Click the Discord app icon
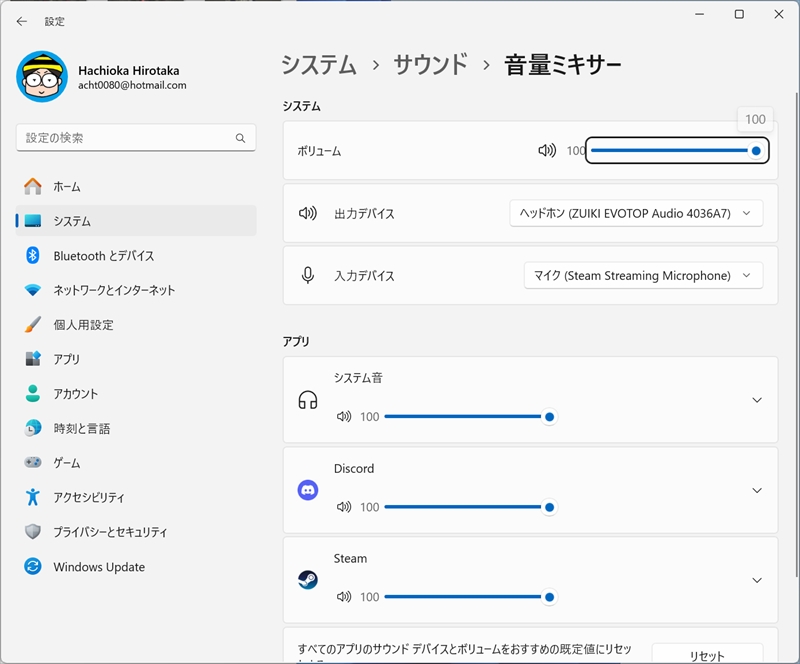The width and height of the screenshot is (800, 664). click(308, 490)
